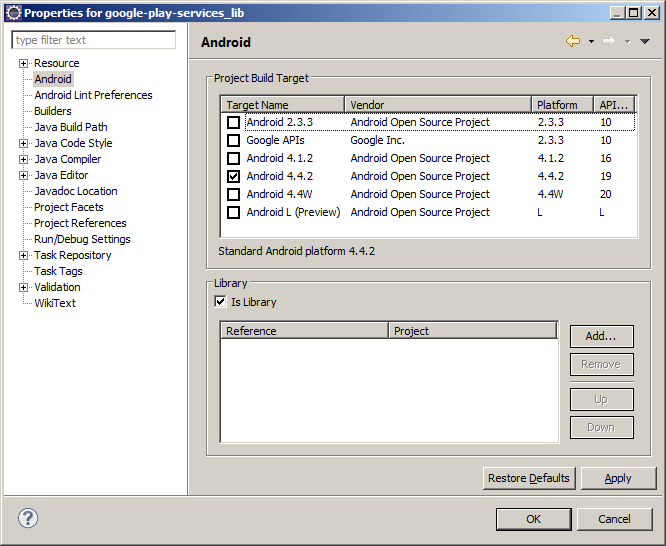Check the Android 2.3.3 target checkbox

click(233, 122)
